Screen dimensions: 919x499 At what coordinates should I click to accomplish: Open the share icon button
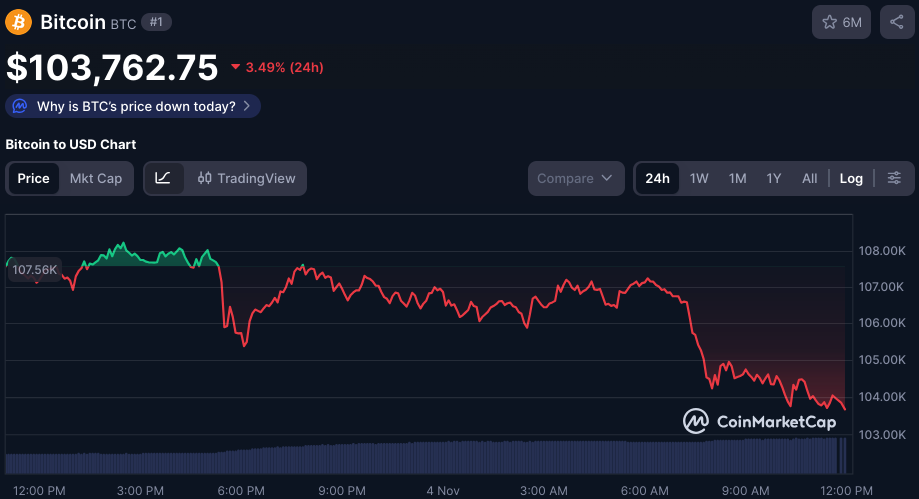coord(896,22)
